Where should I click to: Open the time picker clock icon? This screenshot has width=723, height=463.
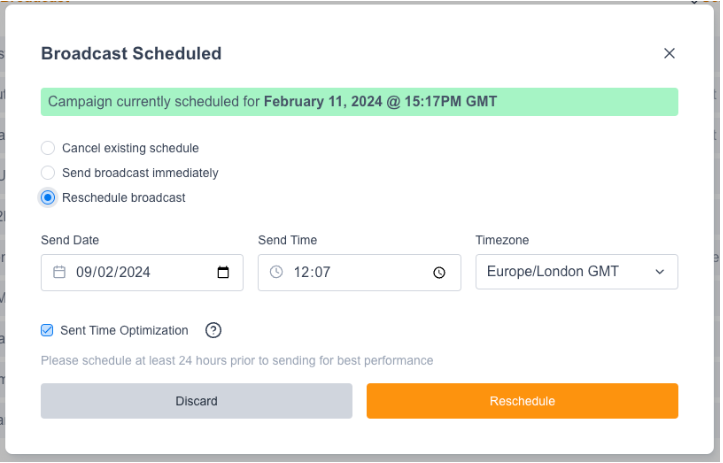click(439, 272)
